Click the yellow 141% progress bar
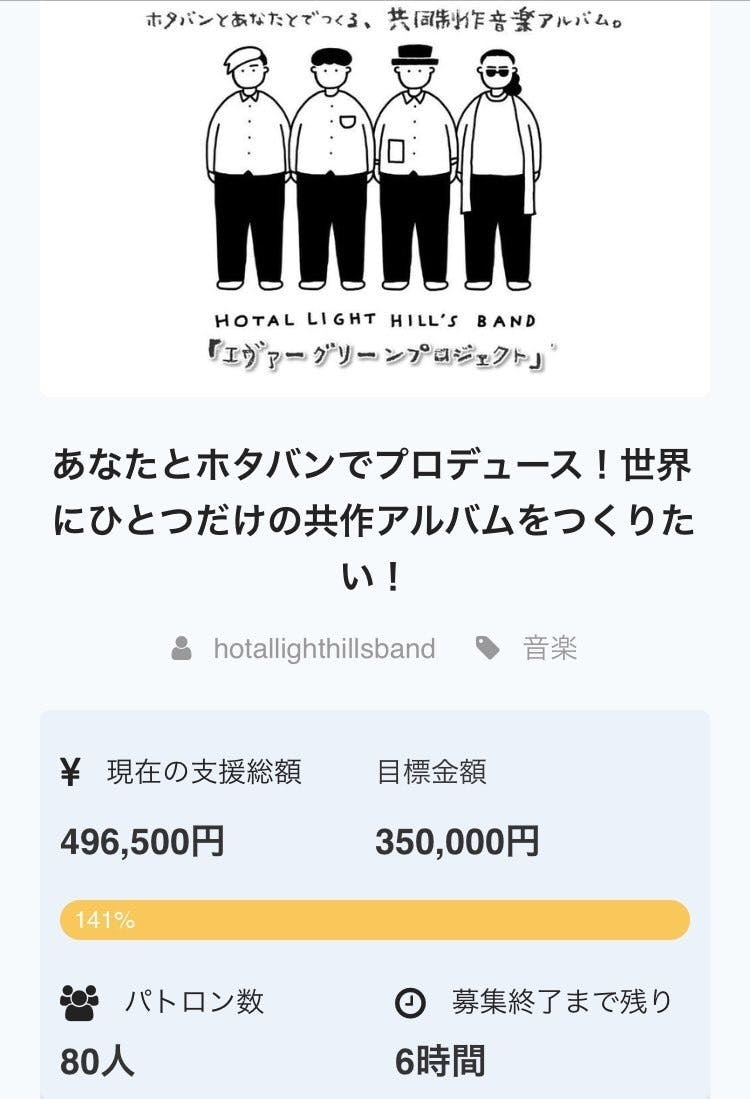This screenshot has width=750, height=1099. coord(375,920)
